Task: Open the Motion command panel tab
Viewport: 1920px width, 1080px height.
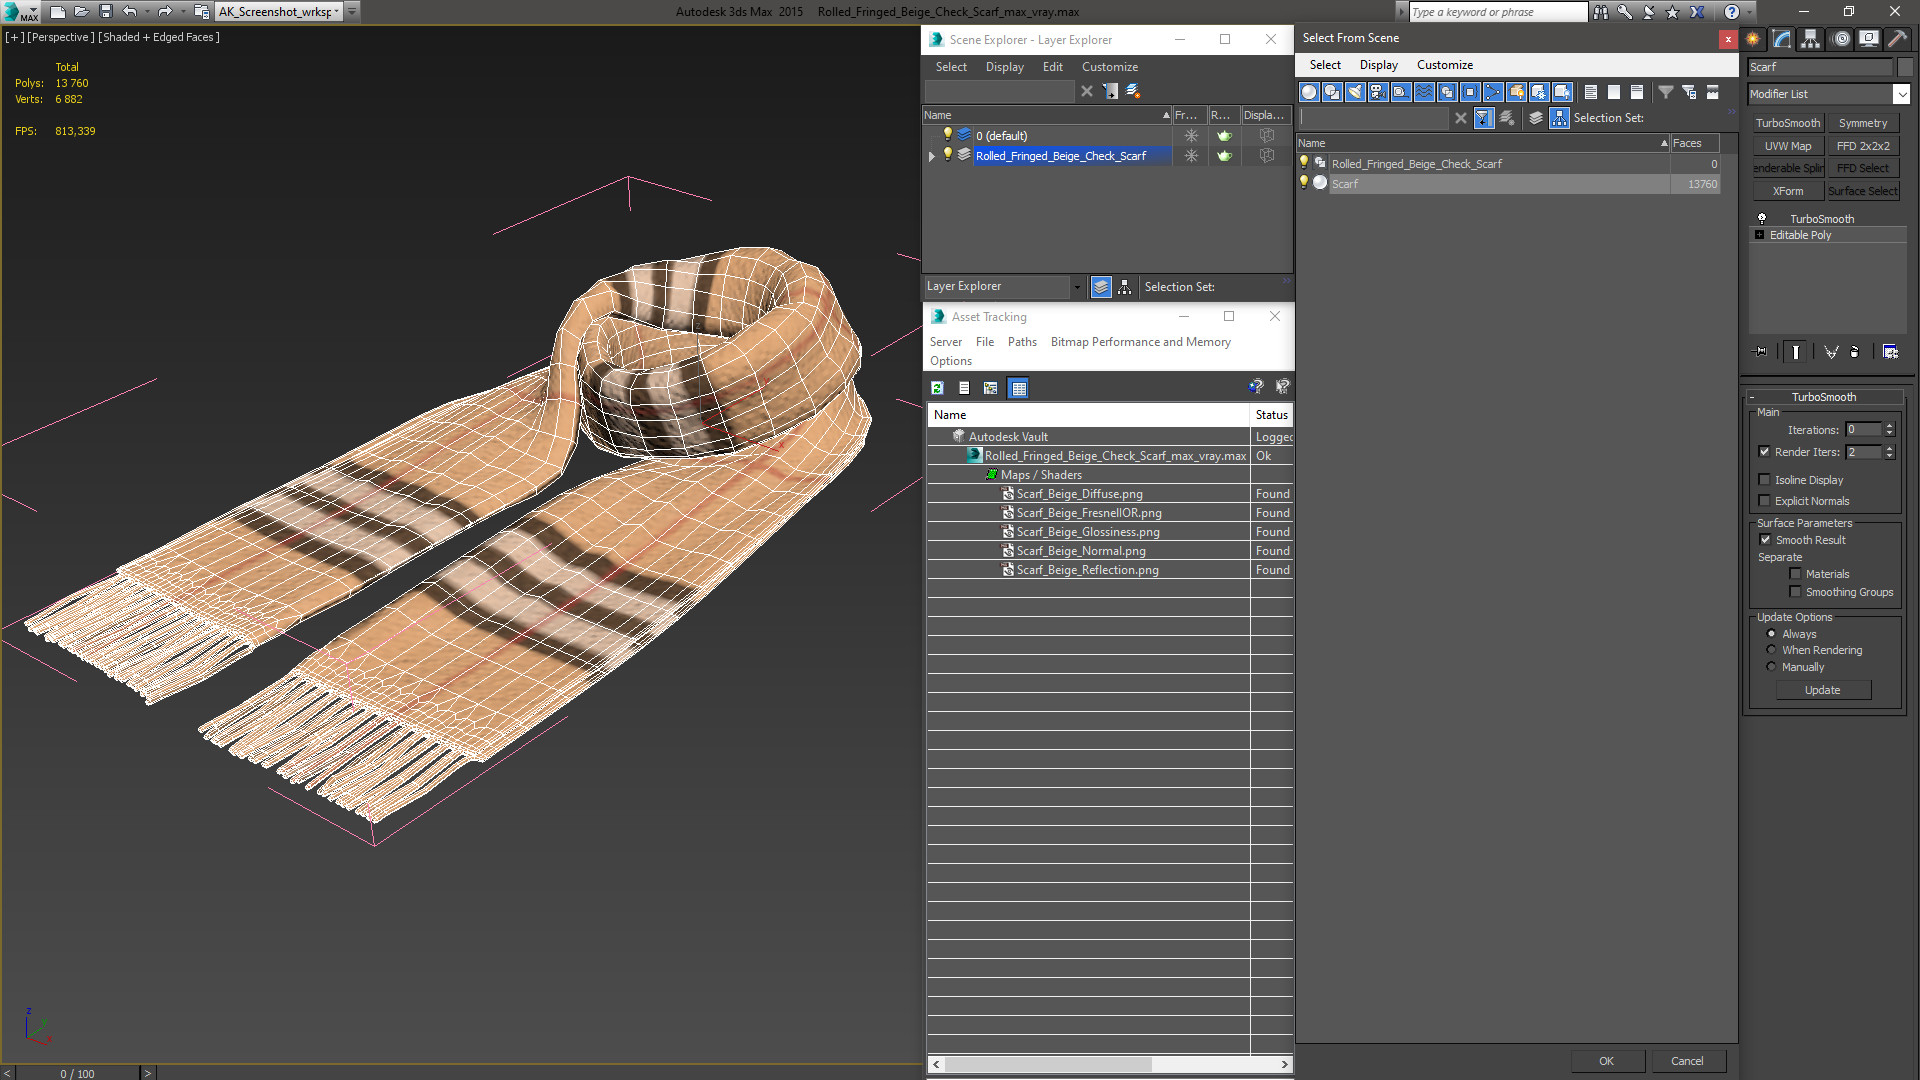Action: click(1841, 39)
